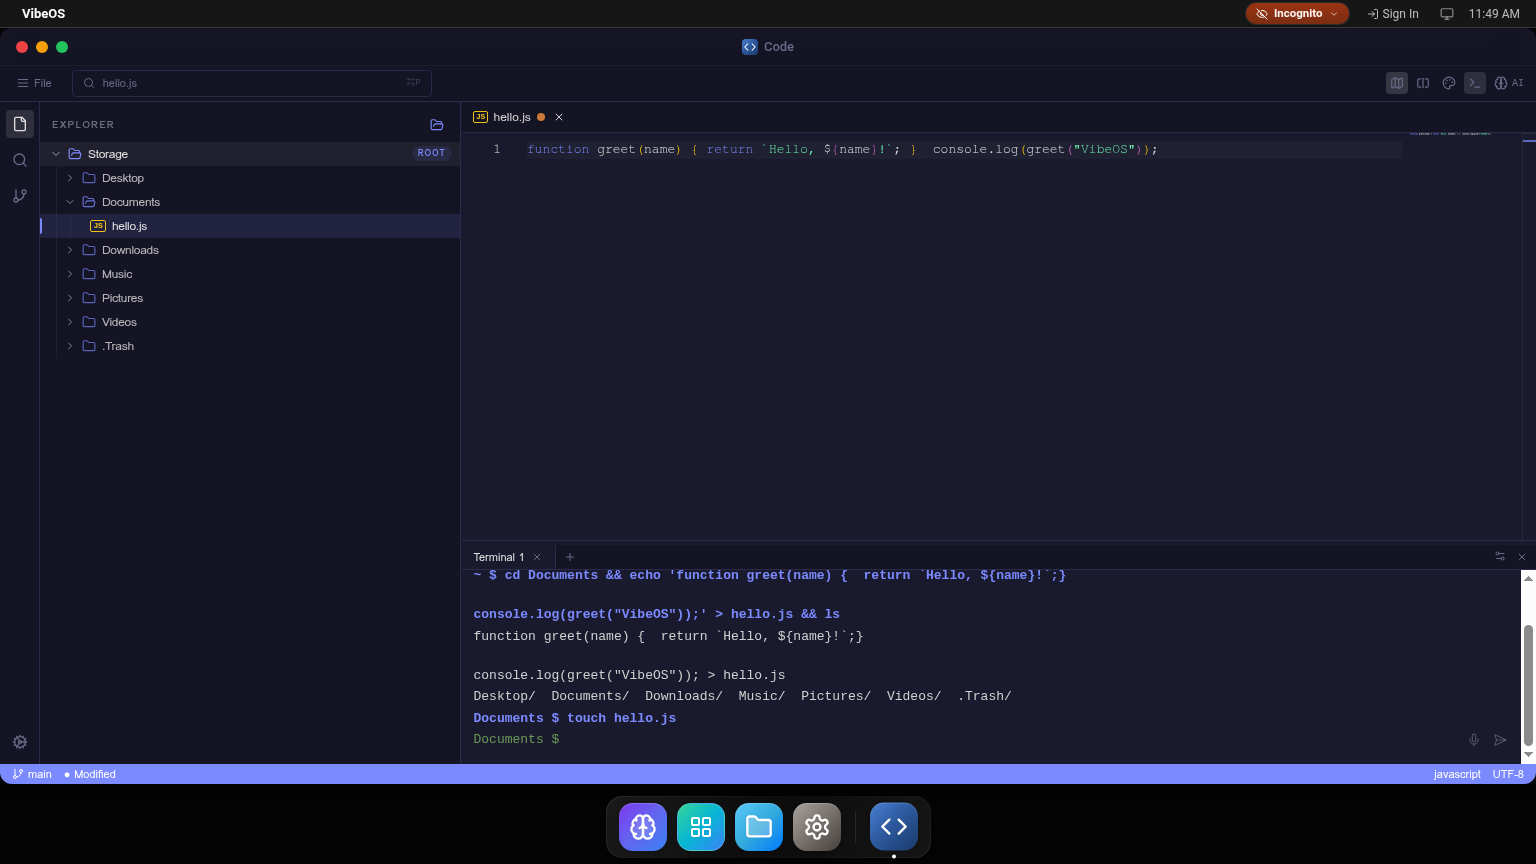Close the terminal panel
Image resolution: width=1536 pixels, height=864 pixels.
pos(1522,557)
